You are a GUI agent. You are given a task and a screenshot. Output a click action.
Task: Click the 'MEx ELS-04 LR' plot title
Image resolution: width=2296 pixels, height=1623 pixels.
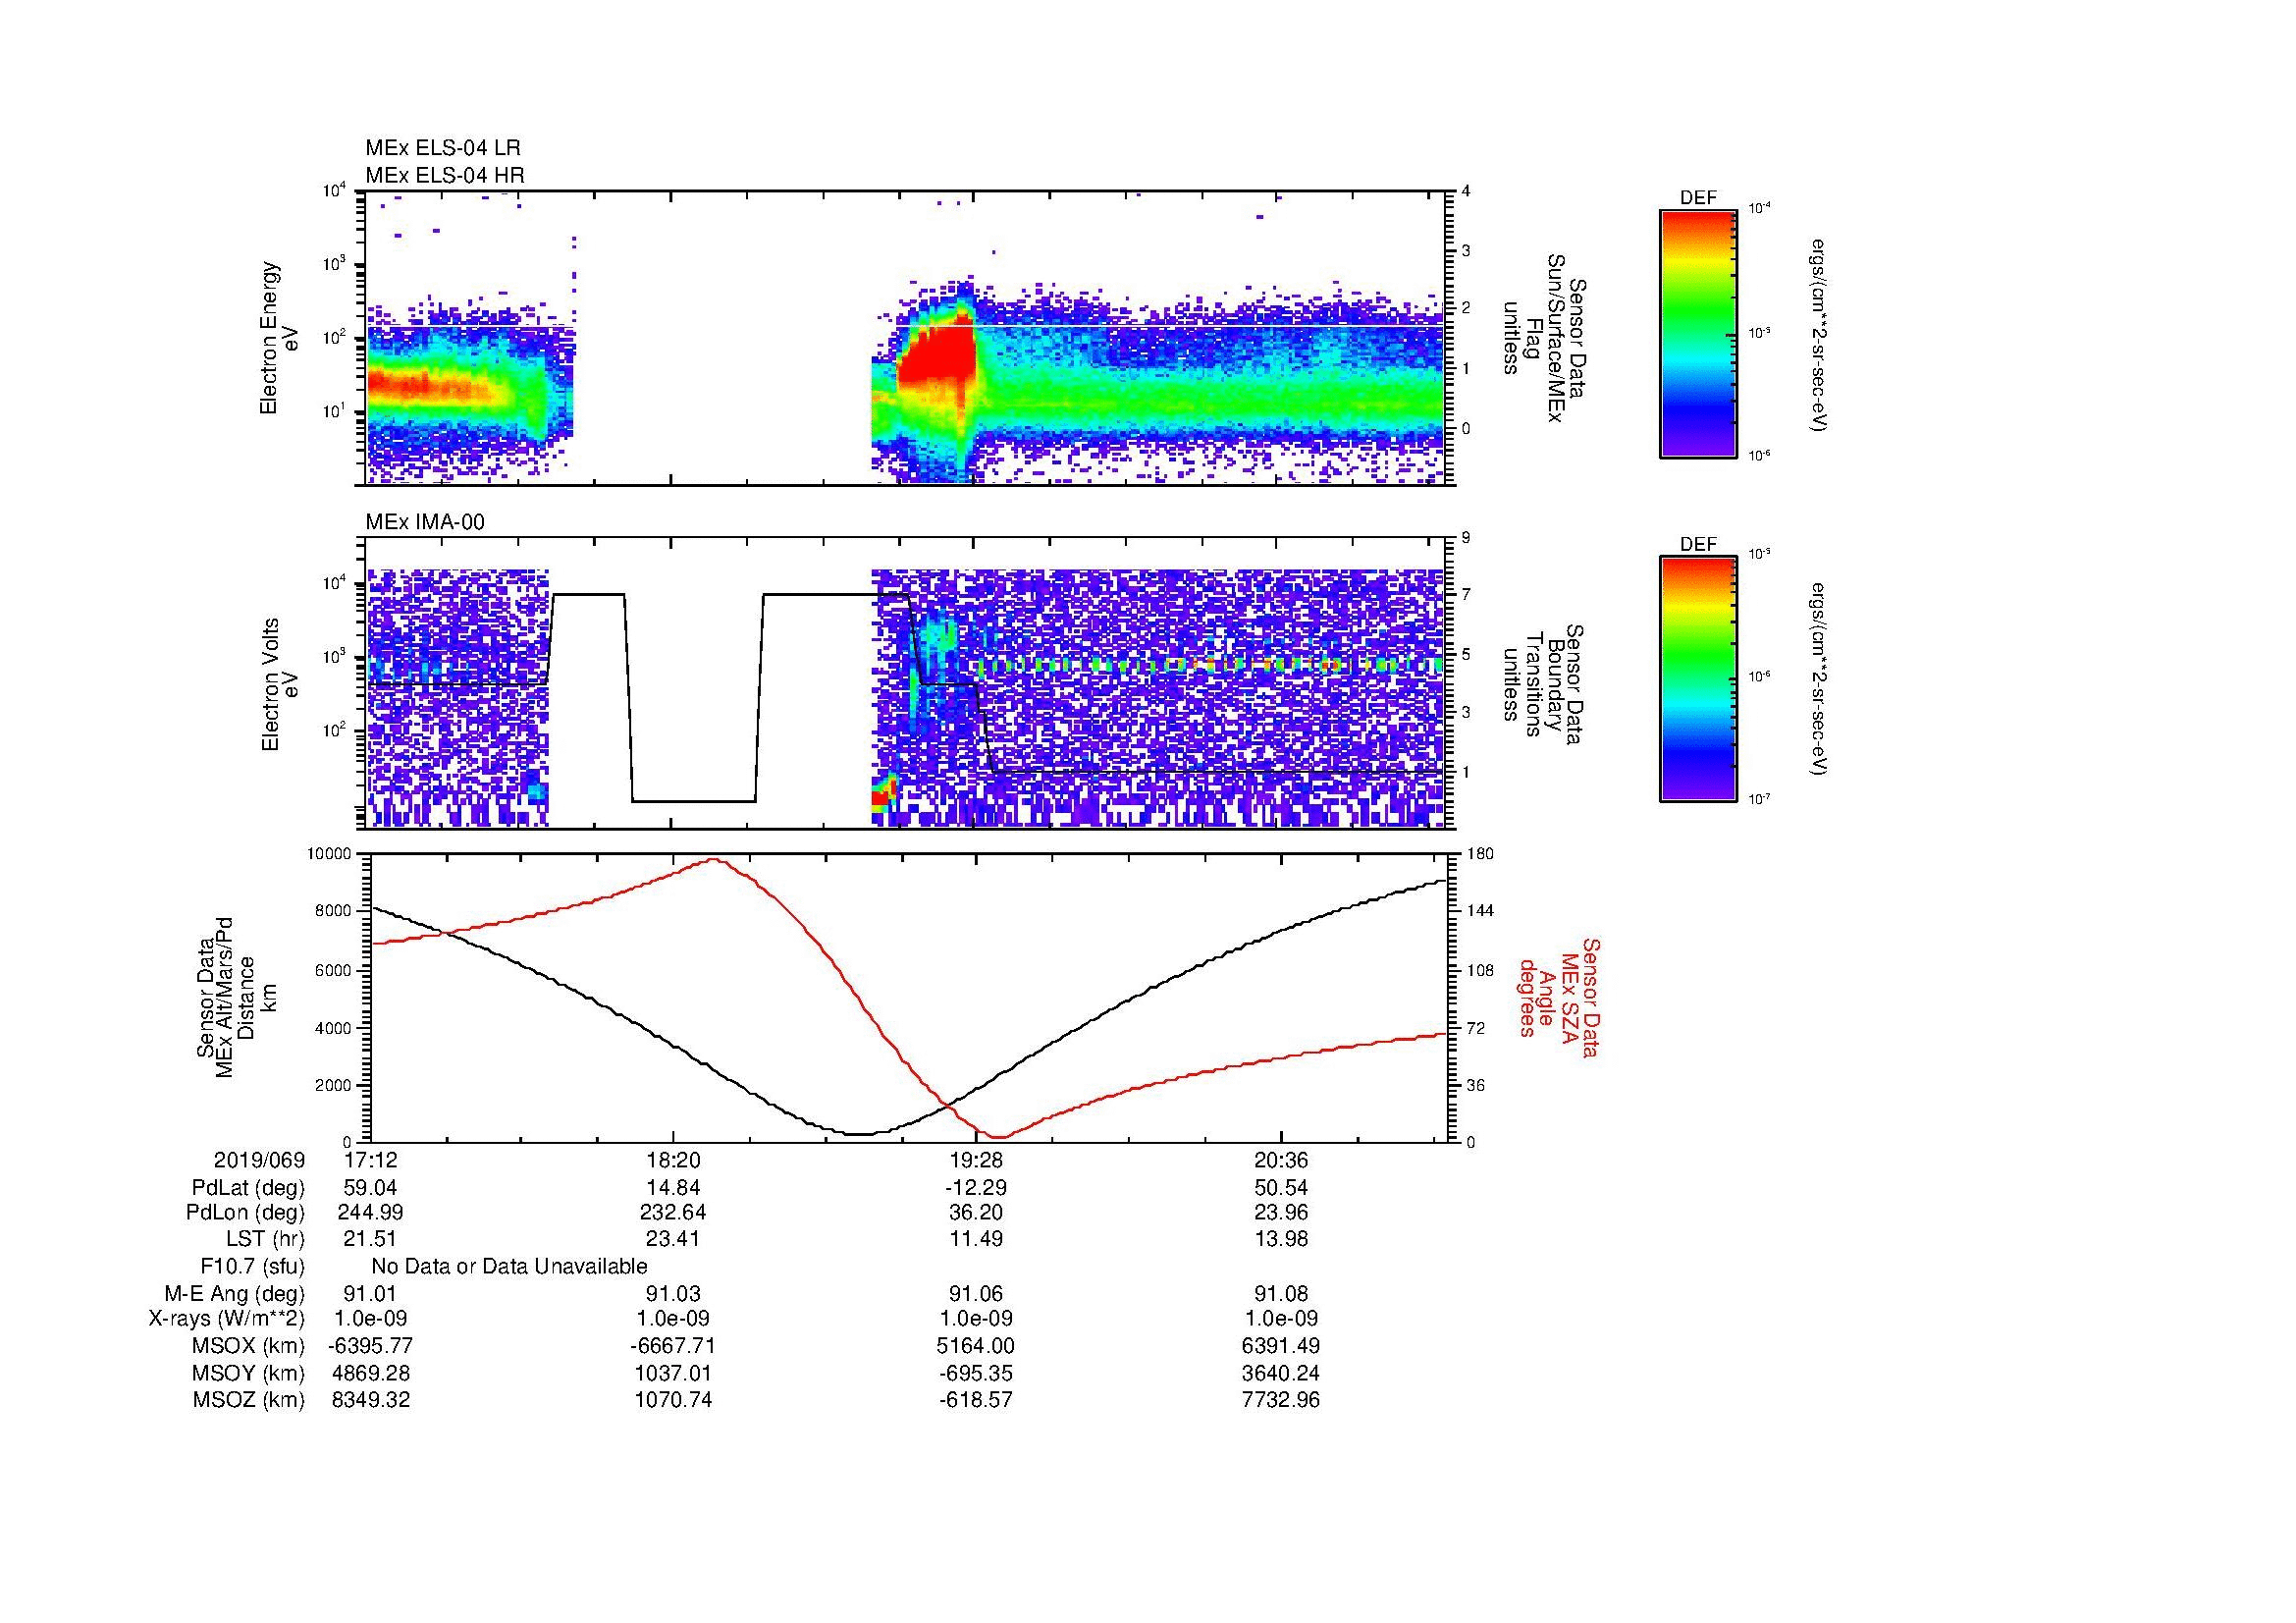[443, 148]
